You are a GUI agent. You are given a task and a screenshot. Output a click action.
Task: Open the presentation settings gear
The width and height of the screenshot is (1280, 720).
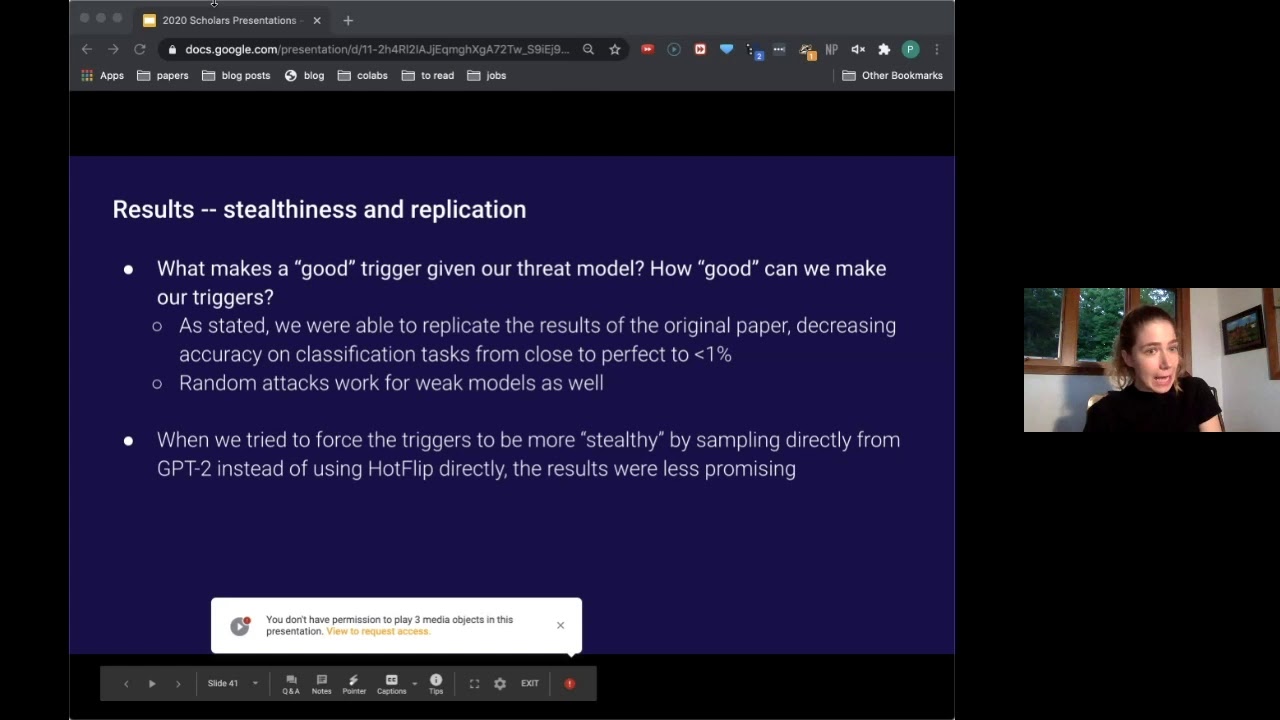[499, 683]
